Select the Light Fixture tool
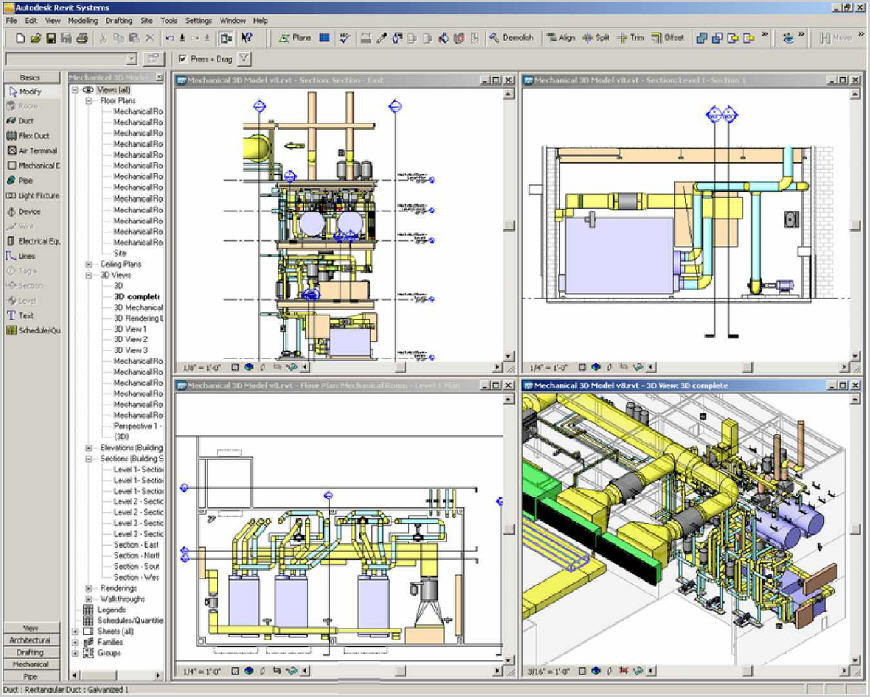870x697 pixels. 32,195
